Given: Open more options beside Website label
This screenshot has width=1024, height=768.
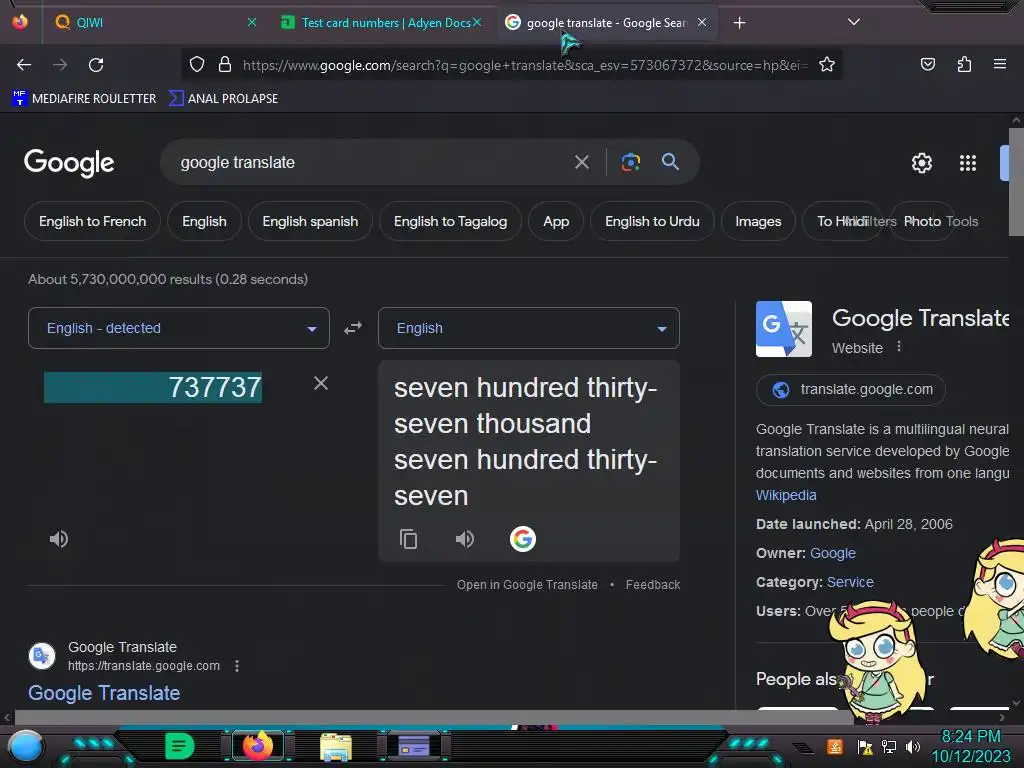Looking at the screenshot, I should click(899, 347).
